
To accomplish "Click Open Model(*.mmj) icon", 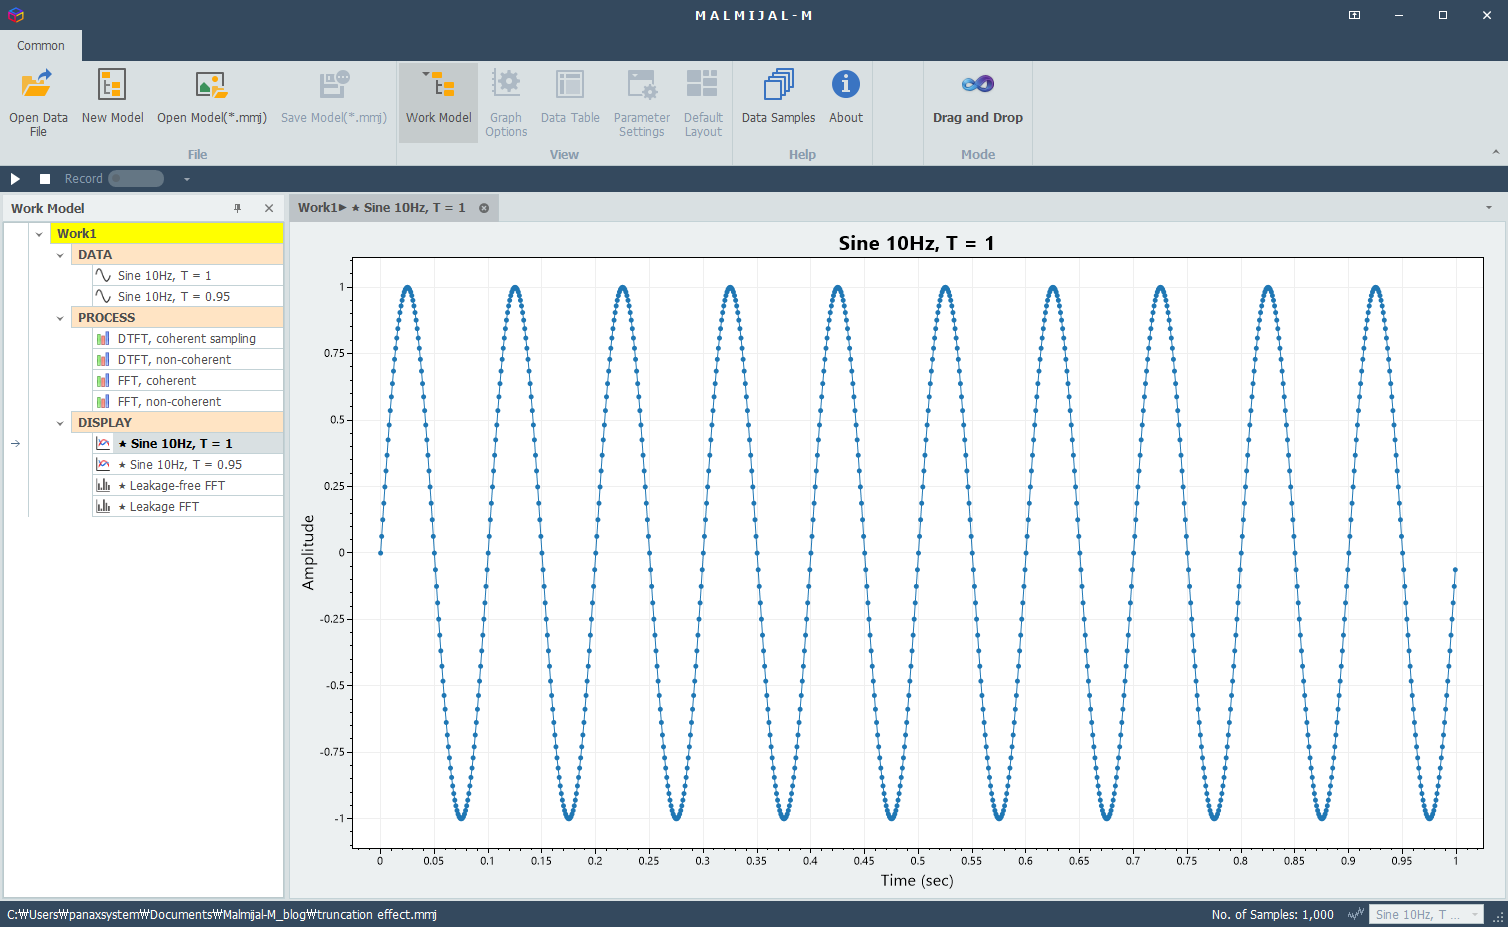I will [212, 86].
